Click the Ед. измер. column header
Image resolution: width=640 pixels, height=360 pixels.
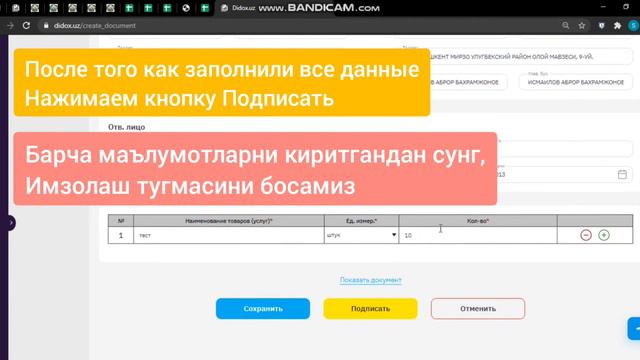click(x=361, y=221)
